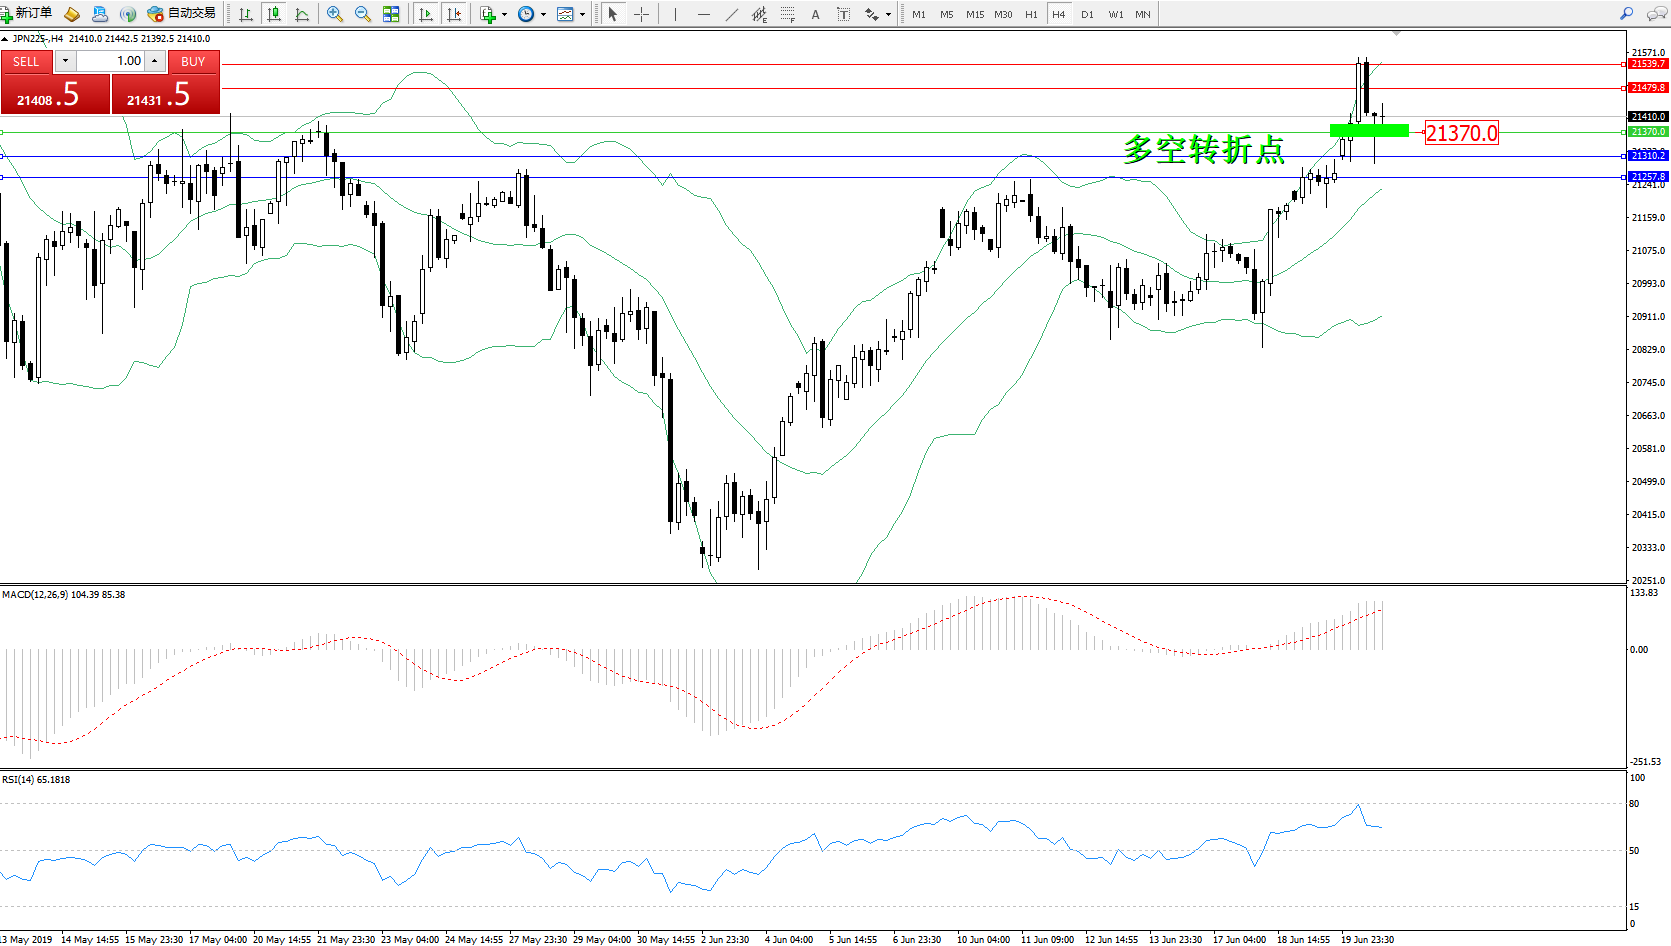Click the green 多空转折点 price zone rectangle
This screenshot has width=1671, height=946.
coord(1368,130)
